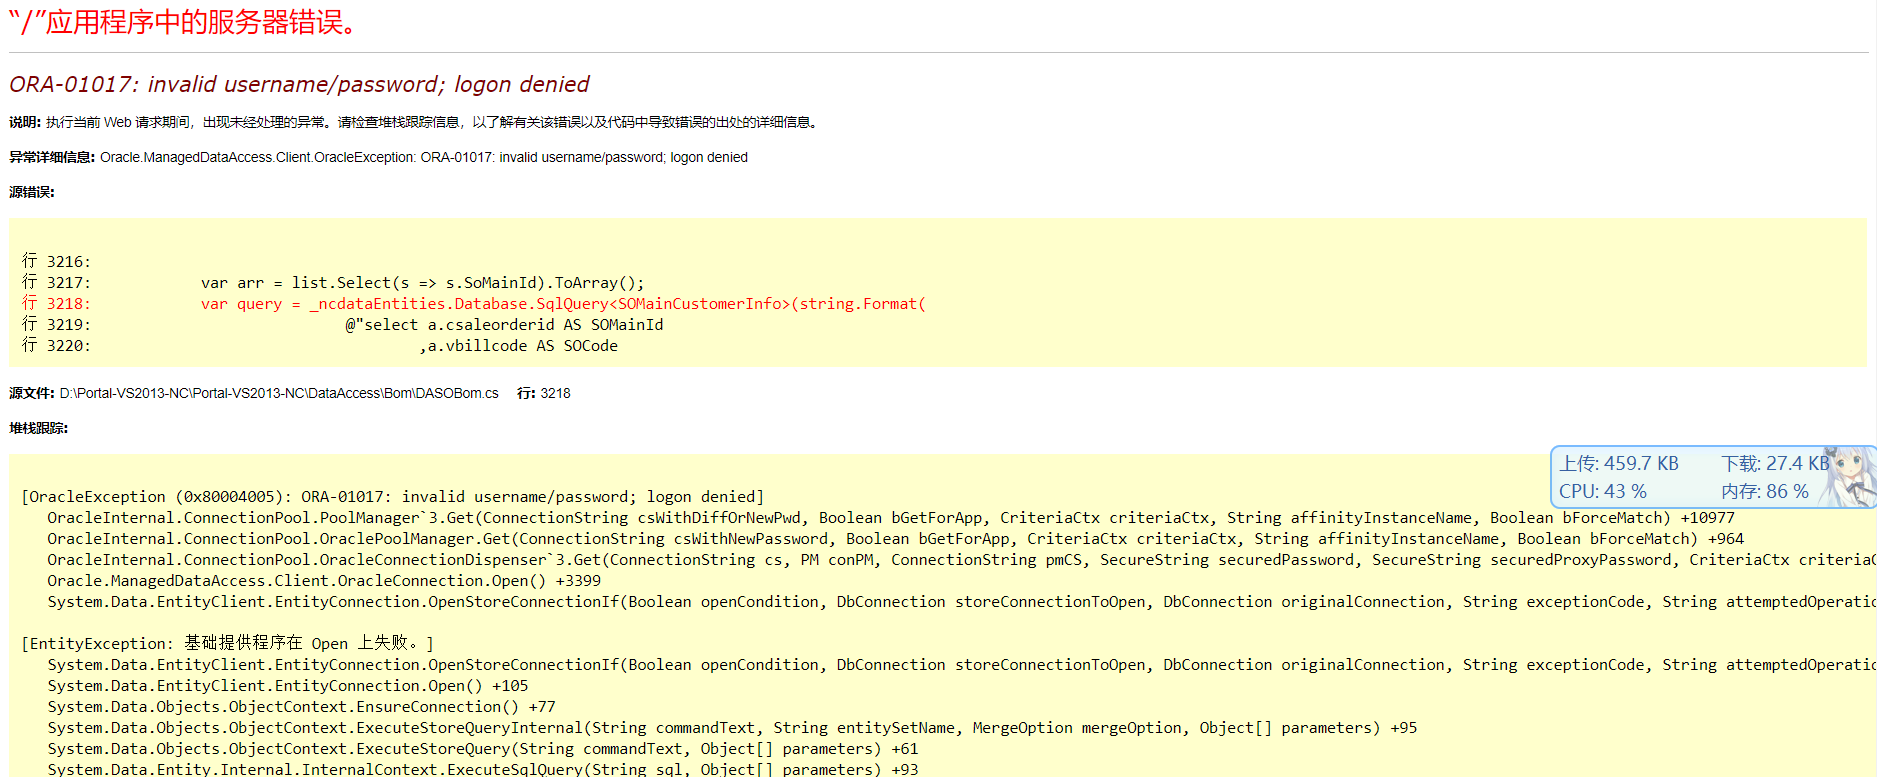Click the upload speed 459.7 KB readout
This screenshot has width=1877, height=777.
[x=1619, y=464]
